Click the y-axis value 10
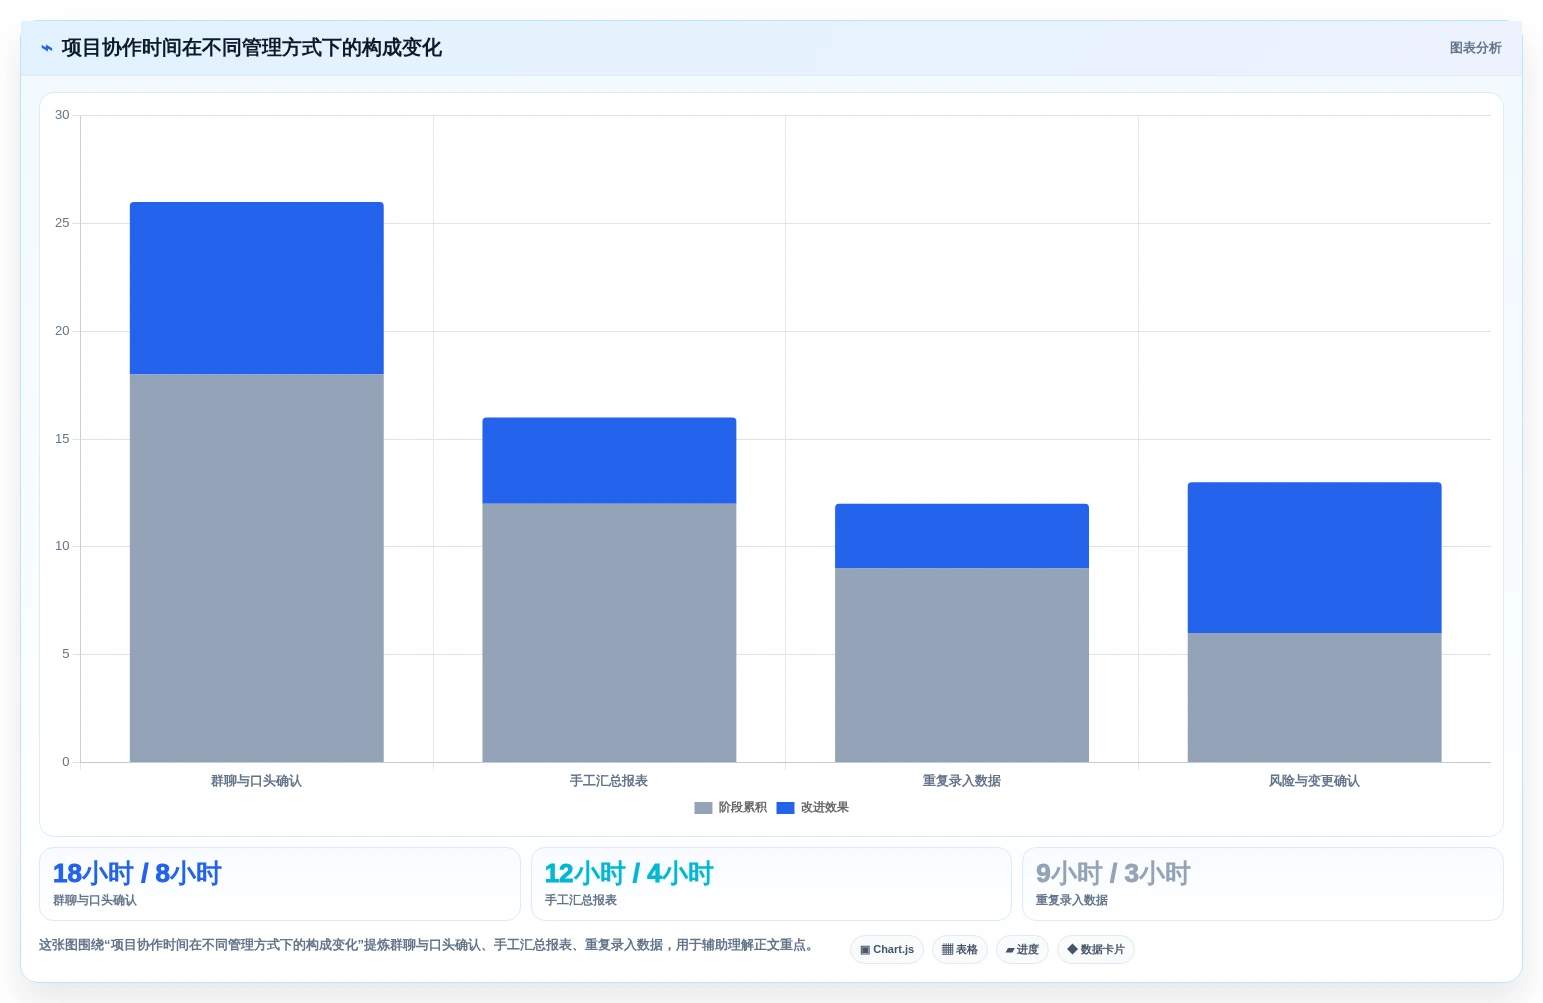Screen dimensions: 1543x1003 62,546
